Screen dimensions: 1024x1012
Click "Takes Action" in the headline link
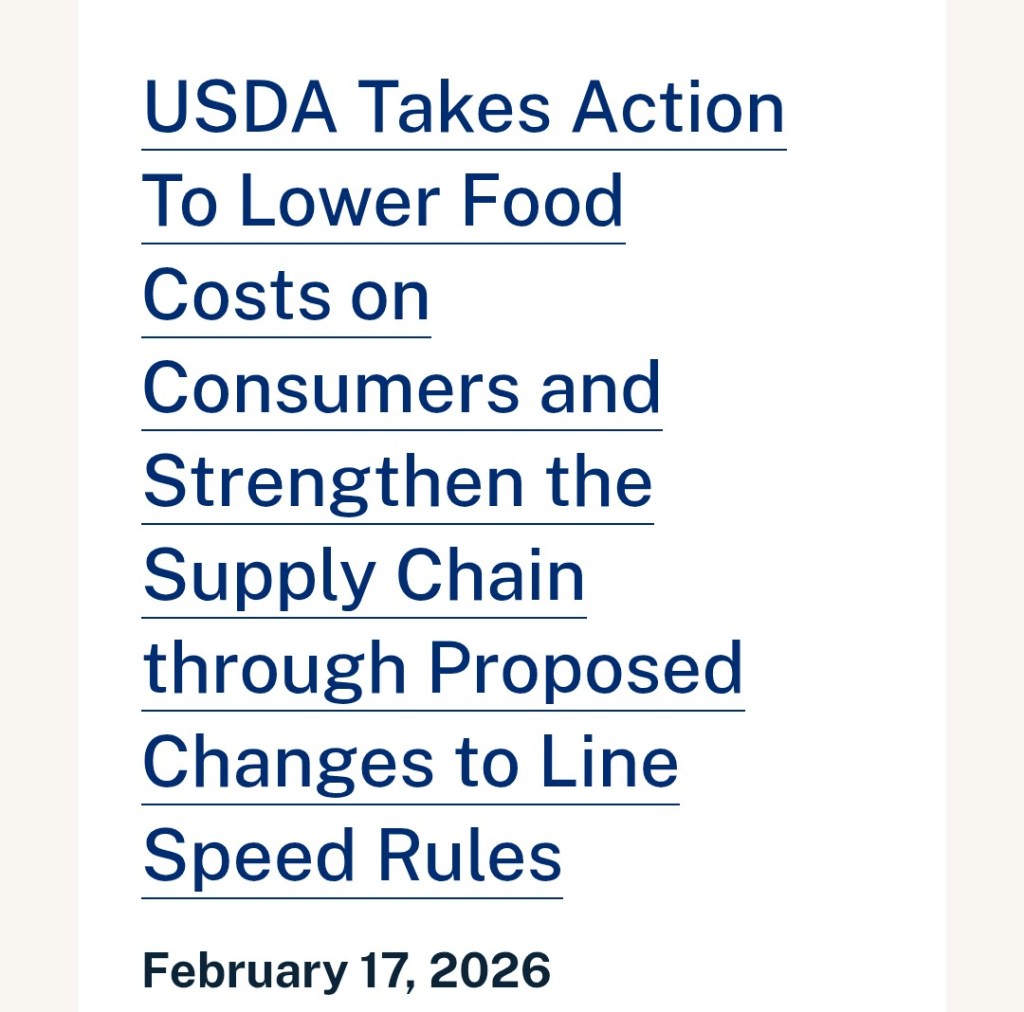coord(571,108)
